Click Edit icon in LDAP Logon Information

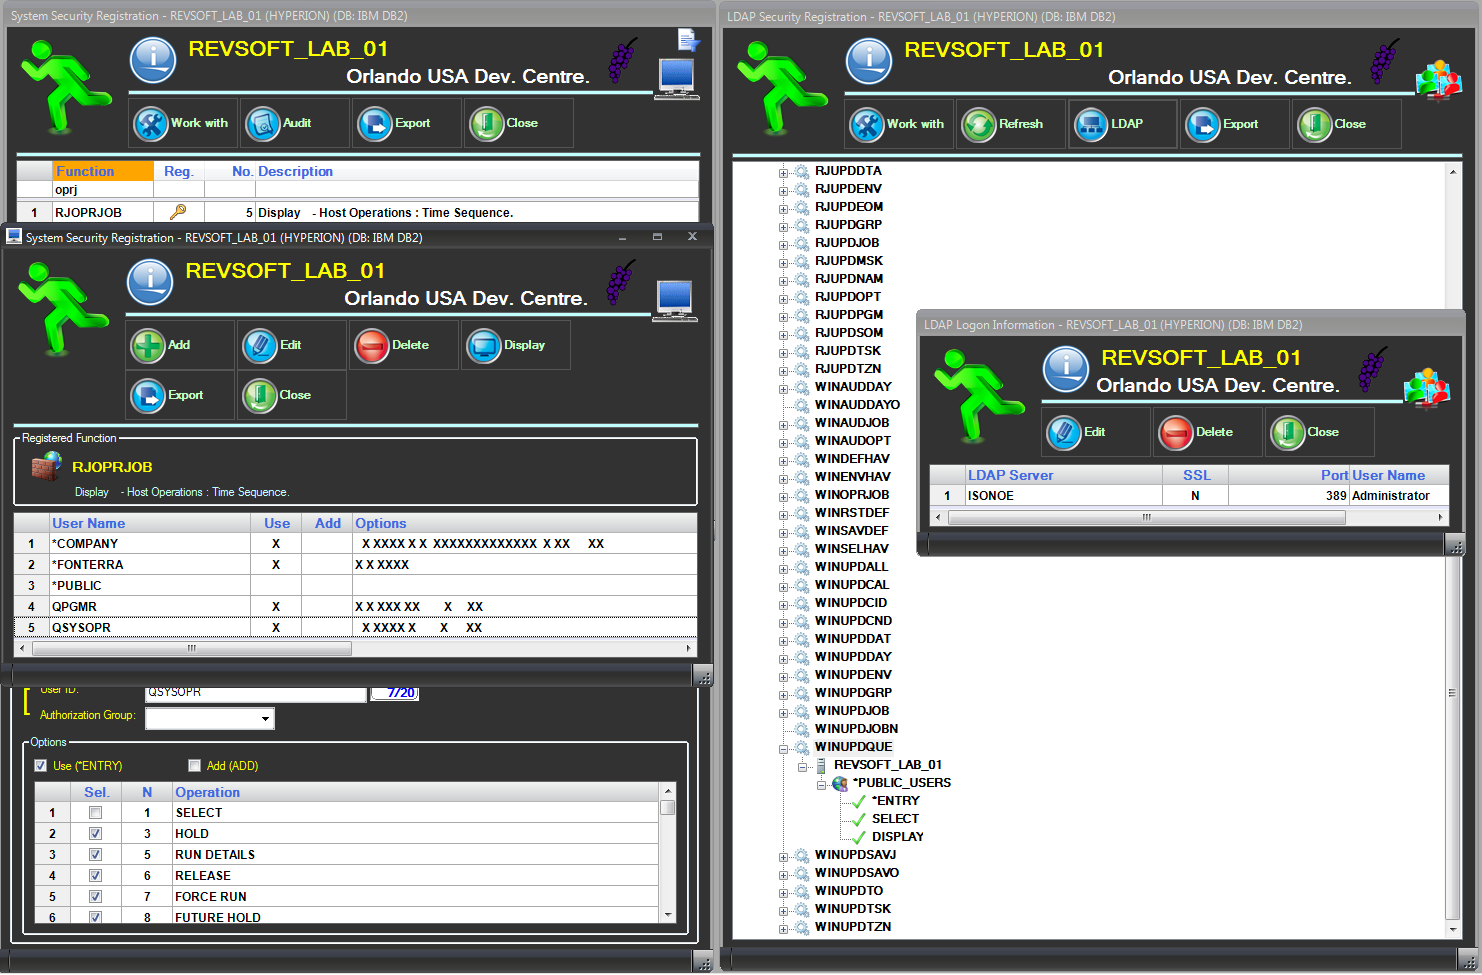tap(1064, 433)
